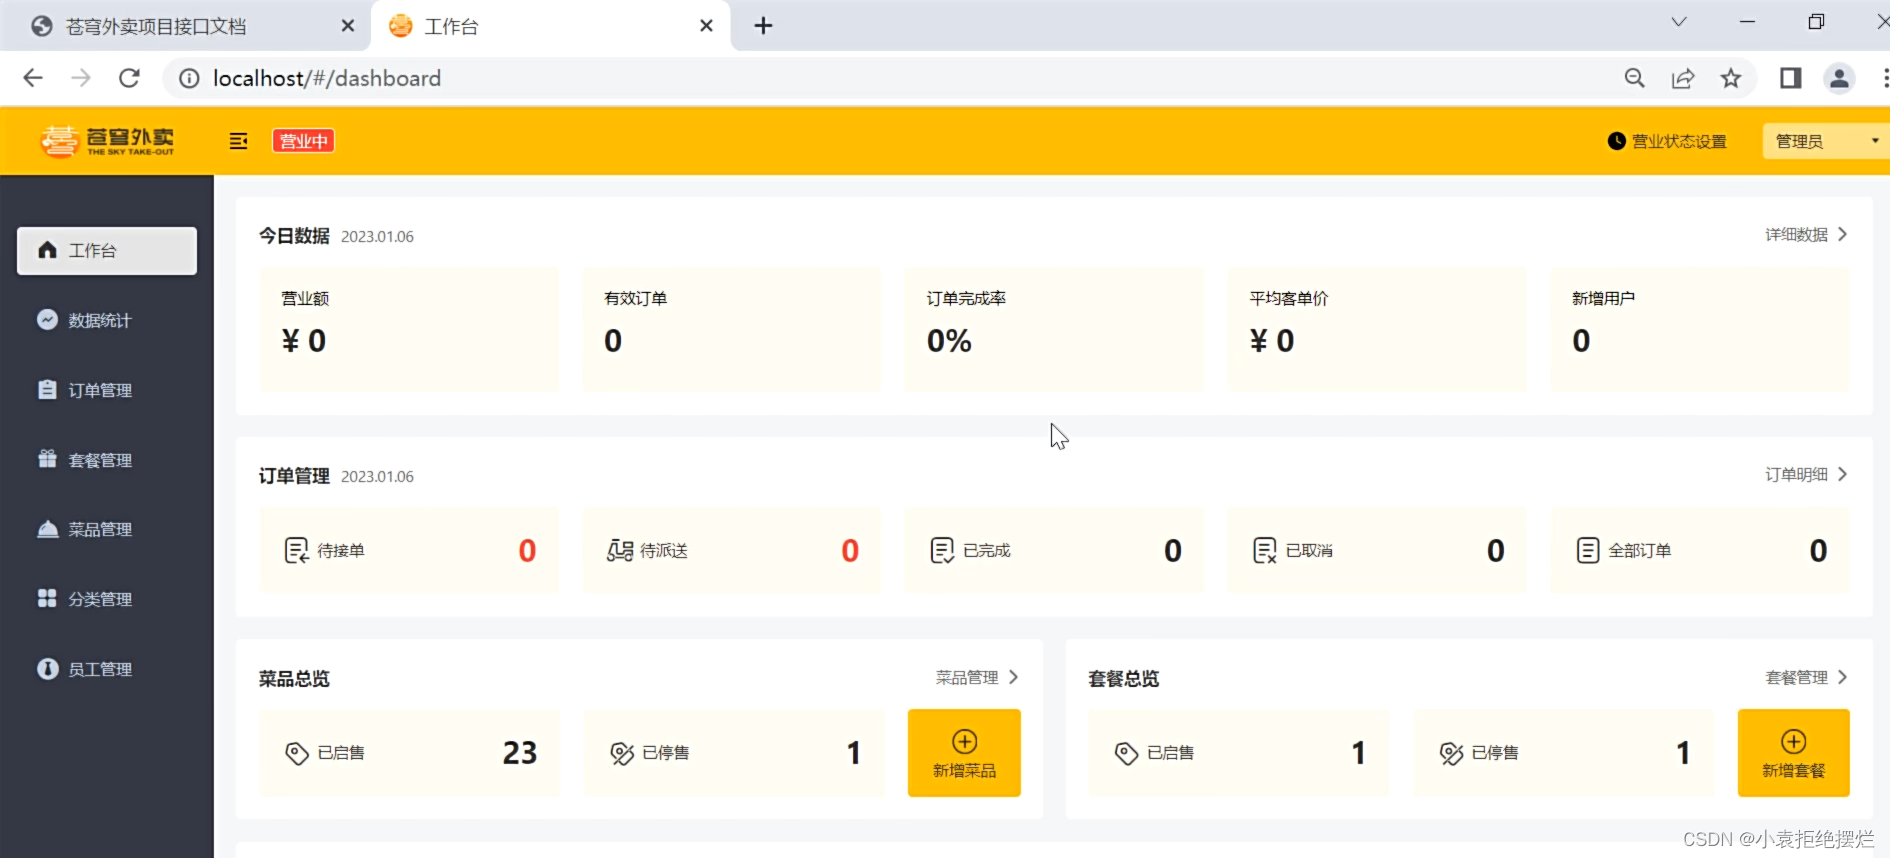Click the grid icon beside 分类管理

click(x=47, y=598)
